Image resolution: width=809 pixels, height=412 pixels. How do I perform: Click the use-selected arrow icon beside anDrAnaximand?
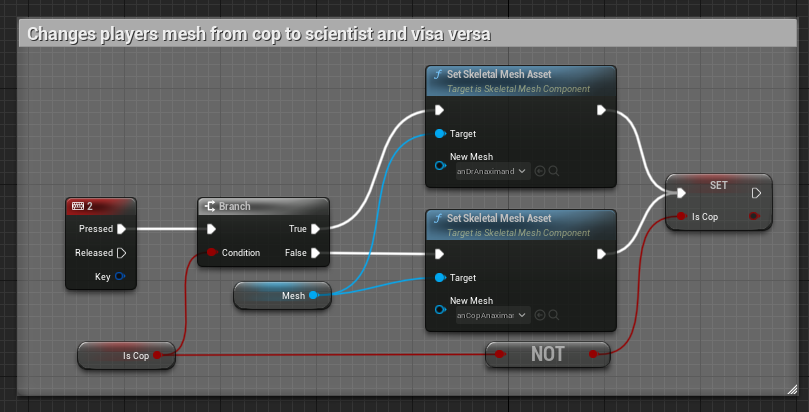[540, 171]
